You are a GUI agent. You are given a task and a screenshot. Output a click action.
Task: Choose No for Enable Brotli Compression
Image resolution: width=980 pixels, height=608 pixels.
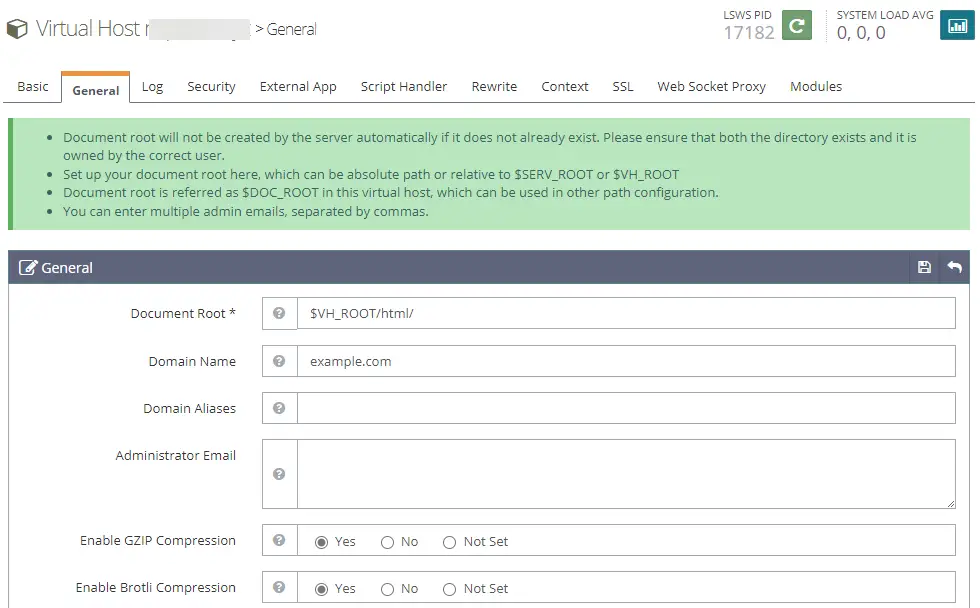coord(388,589)
